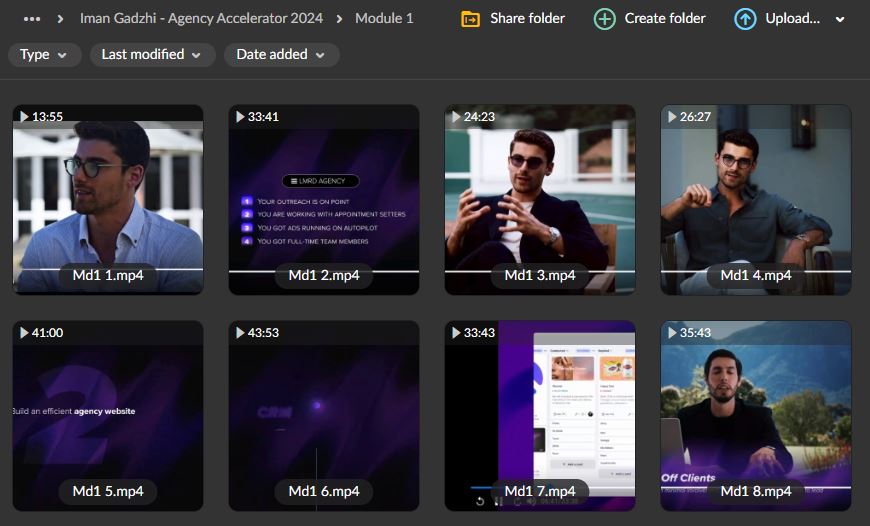This screenshot has width=870, height=526.
Task: Click the Share folder icon
Action: pos(471,19)
